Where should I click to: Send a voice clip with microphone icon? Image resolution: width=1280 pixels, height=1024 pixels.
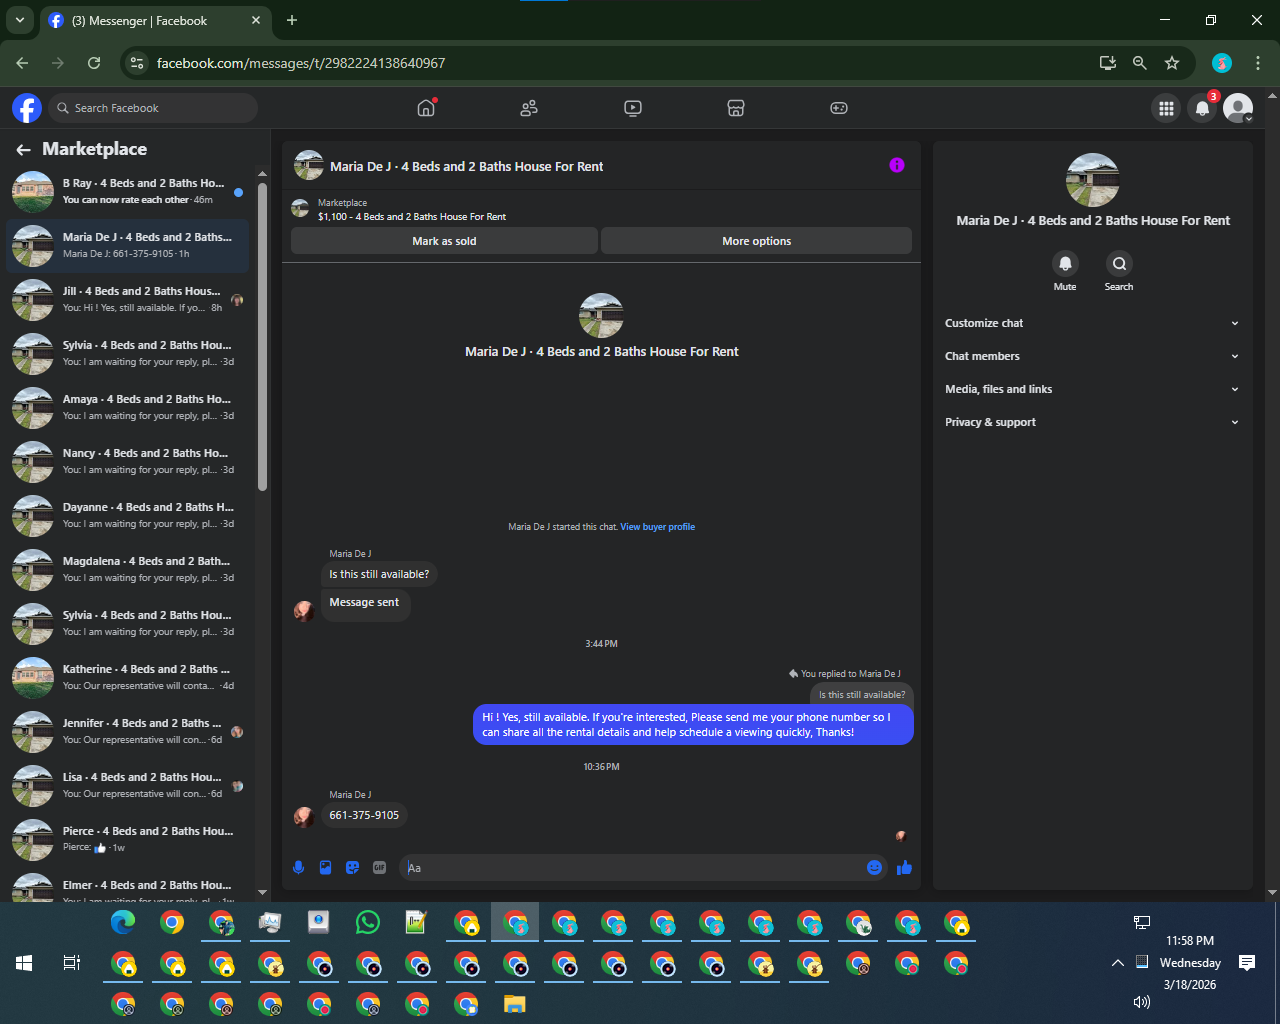(298, 868)
